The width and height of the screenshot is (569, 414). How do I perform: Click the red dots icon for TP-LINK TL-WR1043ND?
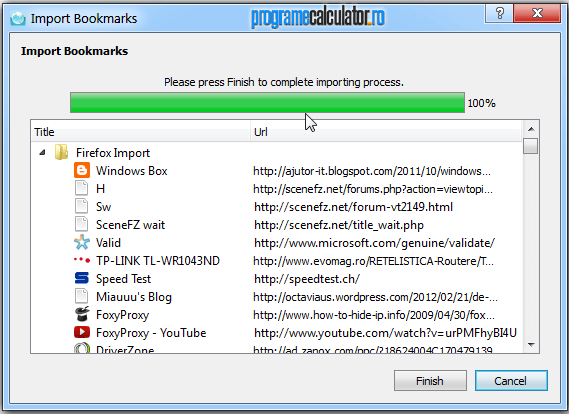pos(82,260)
